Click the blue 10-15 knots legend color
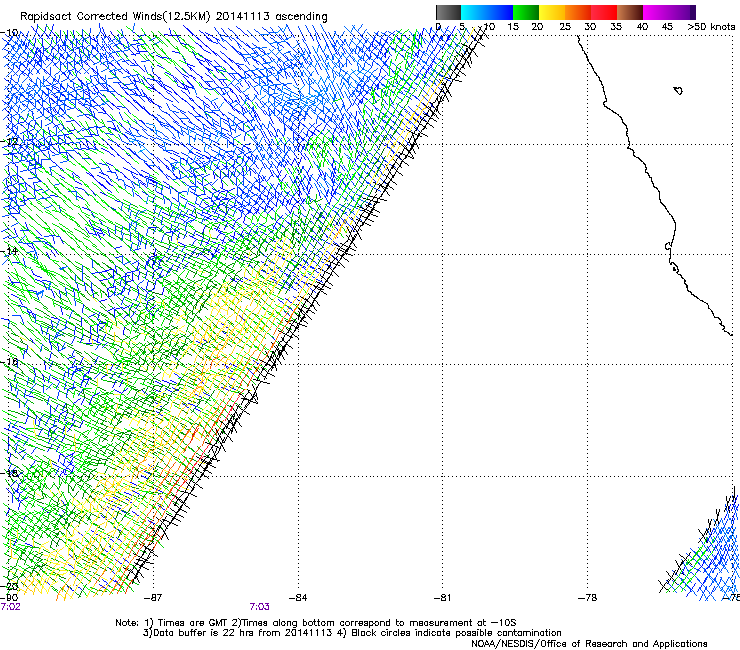The width and height of the screenshot is (740, 650). [x=500, y=12]
